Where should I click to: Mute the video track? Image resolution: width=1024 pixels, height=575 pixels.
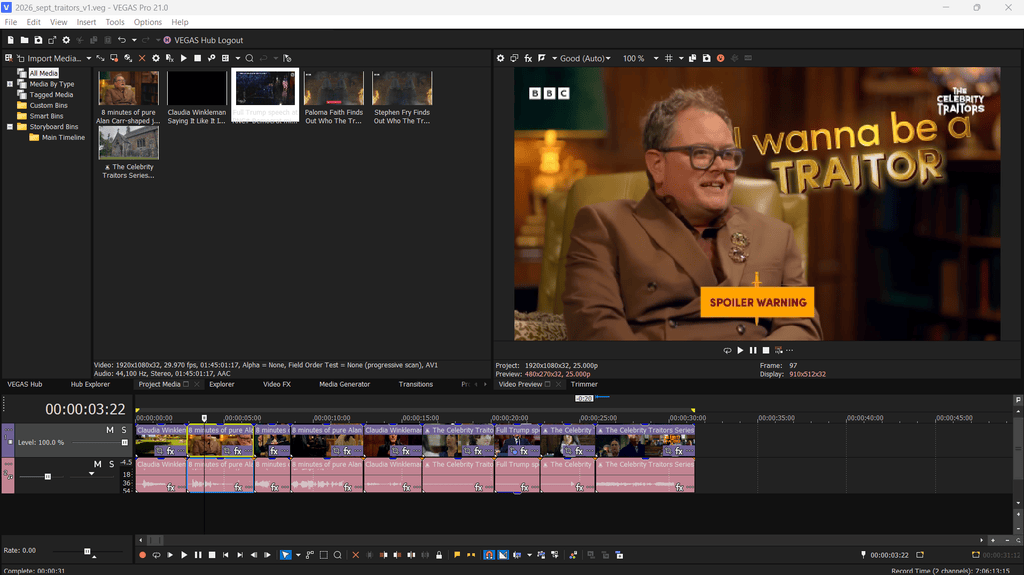(x=110, y=430)
